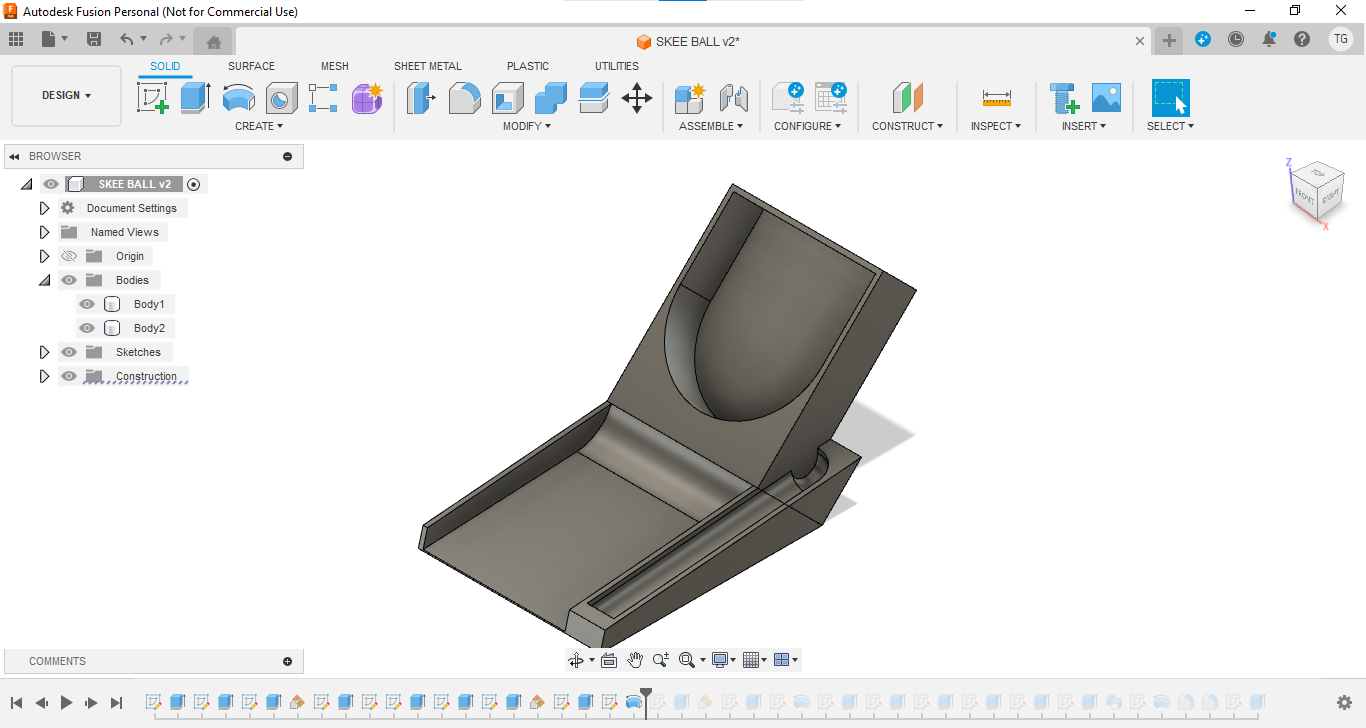Activate the SKEE BALL v2 radio button

point(194,184)
